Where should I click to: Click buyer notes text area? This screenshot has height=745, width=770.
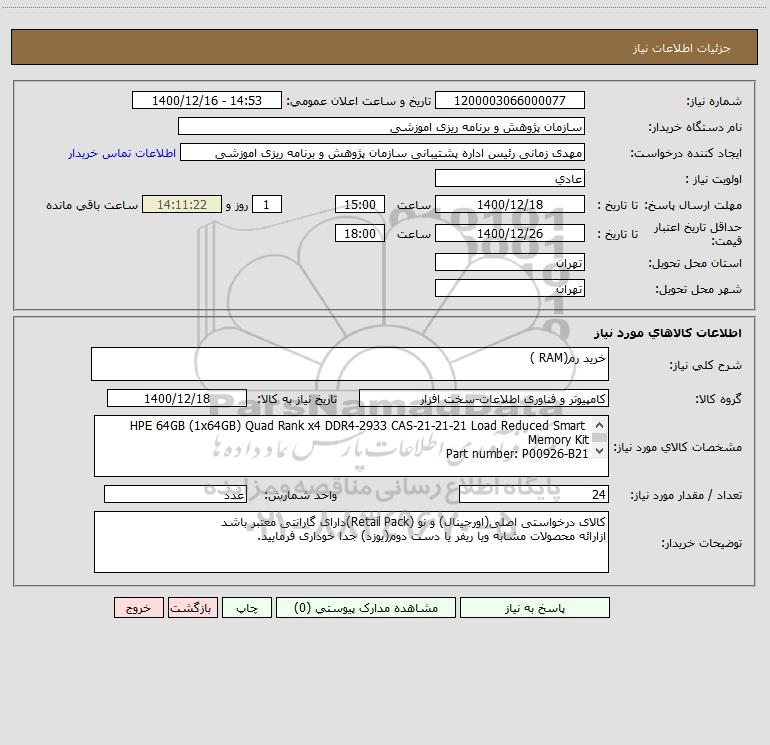[351, 542]
